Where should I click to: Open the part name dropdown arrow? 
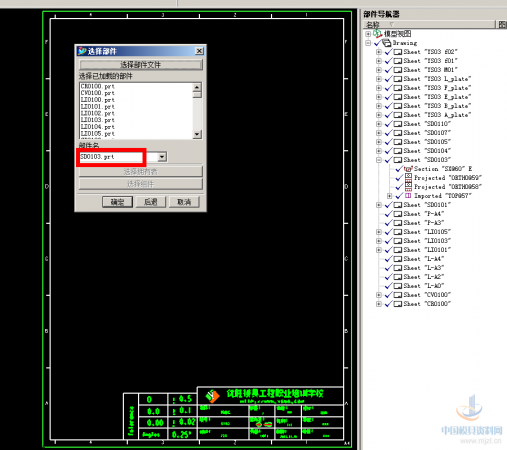(x=162, y=157)
